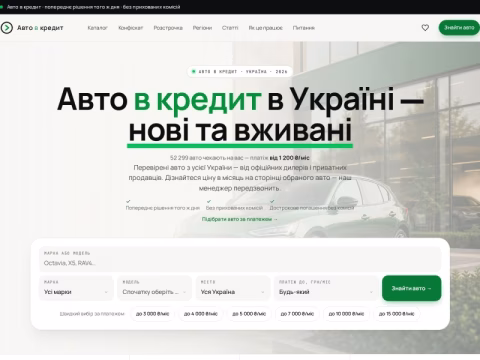480x360 pixels.
Task: Go to the Конфіскат section
Action: pyautogui.click(x=131, y=28)
